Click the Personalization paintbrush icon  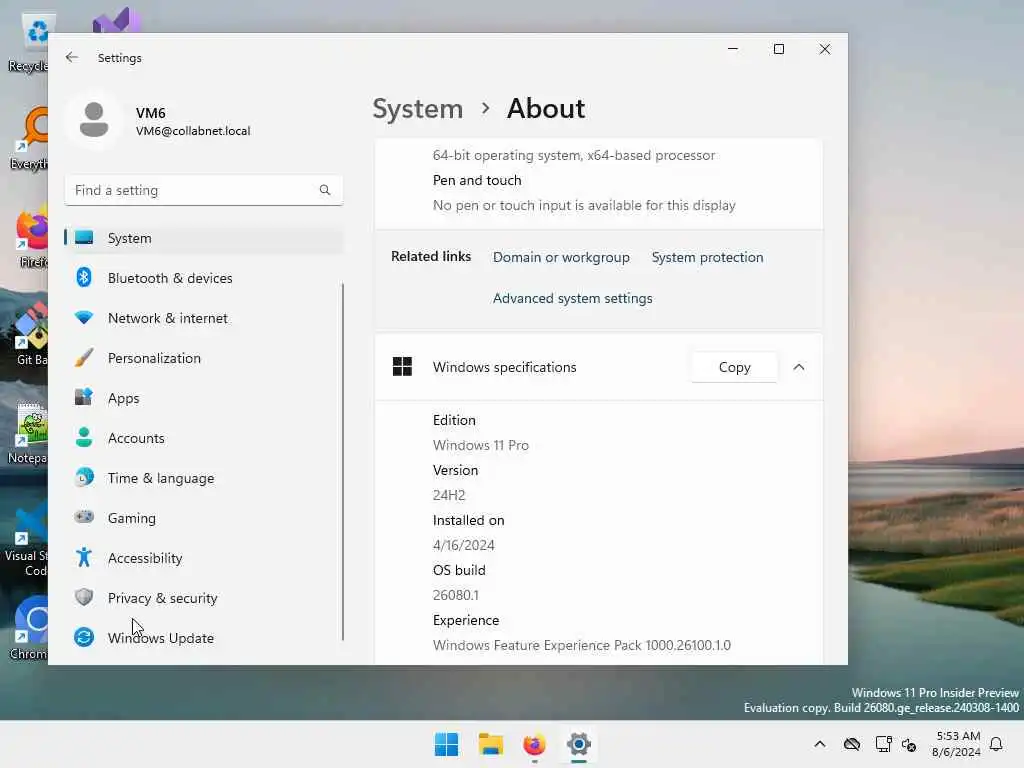[84, 358]
